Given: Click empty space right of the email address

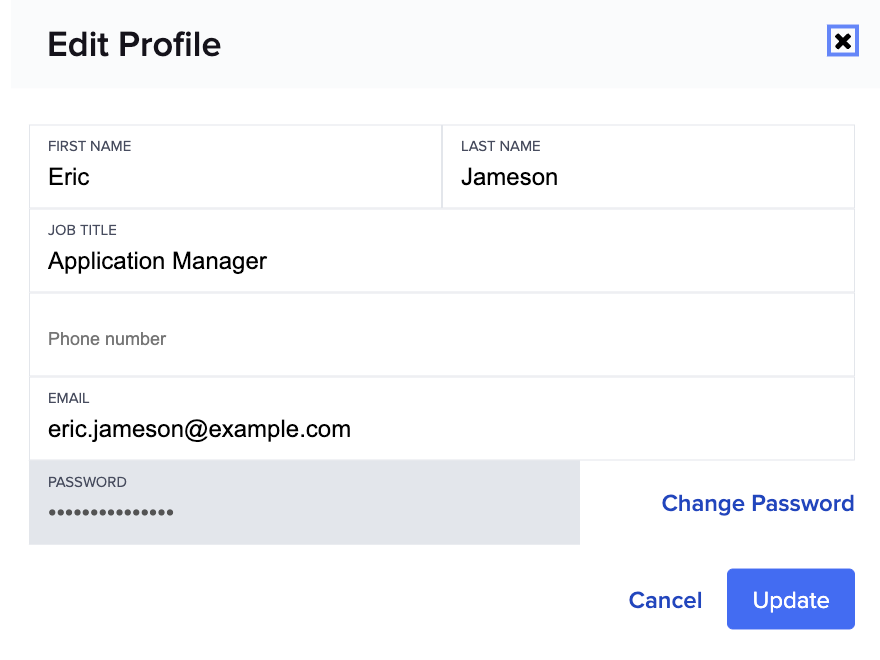Looking at the screenshot, I should point(600,429).
